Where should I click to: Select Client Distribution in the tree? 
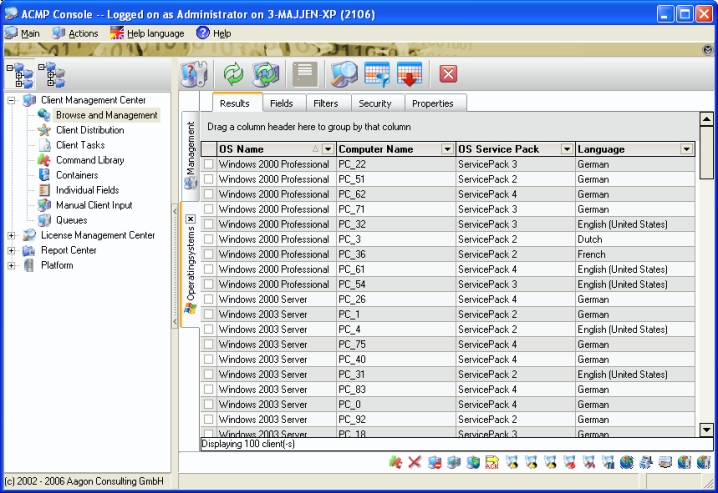90,130
